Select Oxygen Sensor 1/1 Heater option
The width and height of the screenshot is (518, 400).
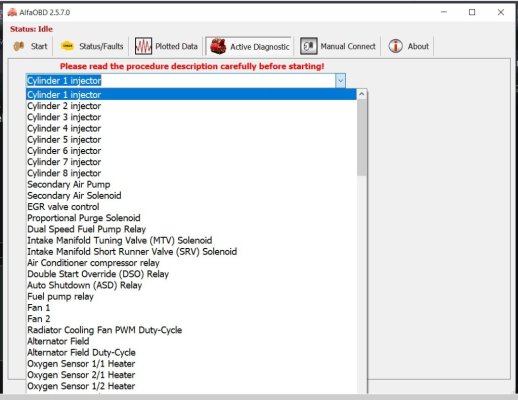coord(191,364)
